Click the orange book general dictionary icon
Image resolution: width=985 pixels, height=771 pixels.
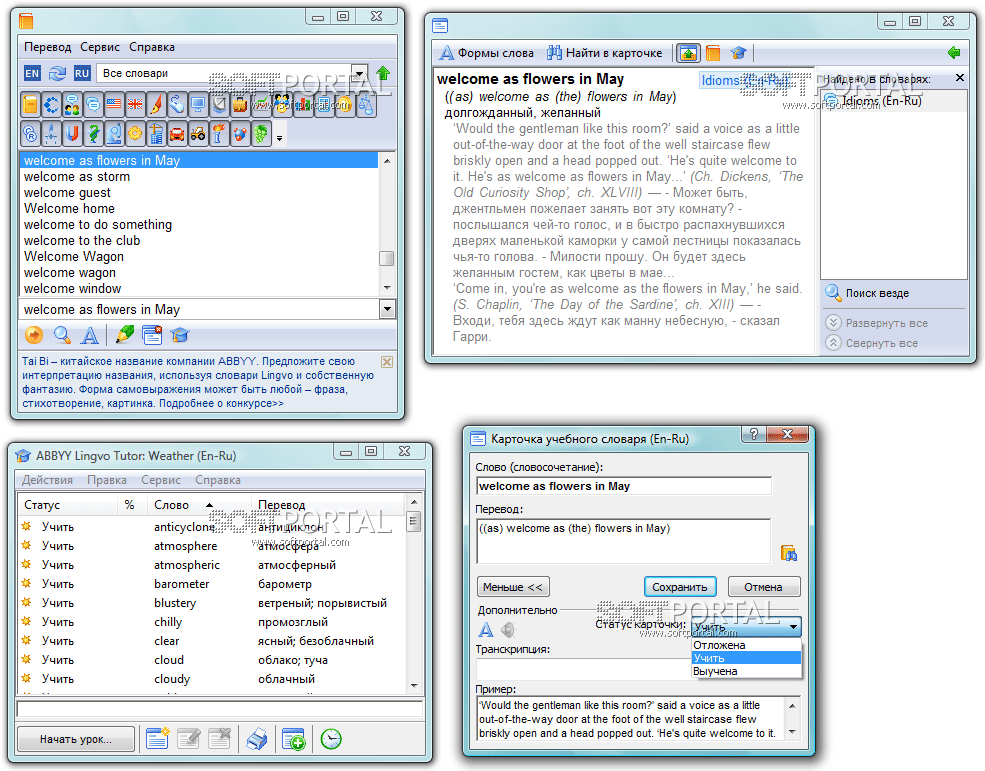tap(30, 104)
